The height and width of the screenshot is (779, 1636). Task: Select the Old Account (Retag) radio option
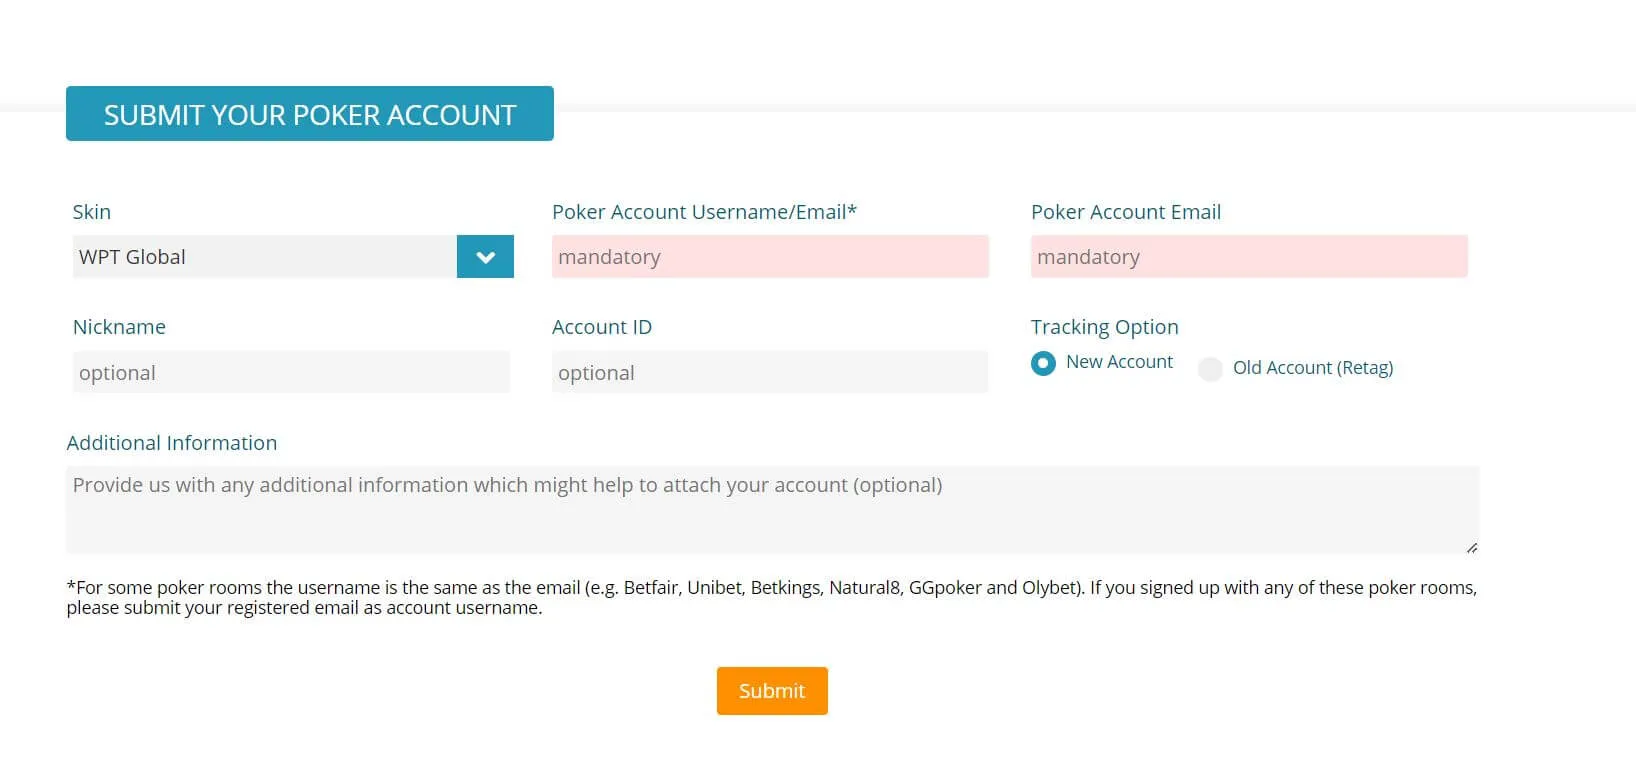tap(1211, 369)
